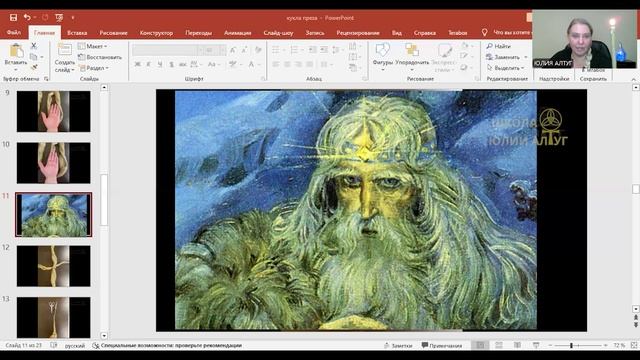Align text left in paragraph group
This screenshot has height=360, width=640.
pos(276,64)
